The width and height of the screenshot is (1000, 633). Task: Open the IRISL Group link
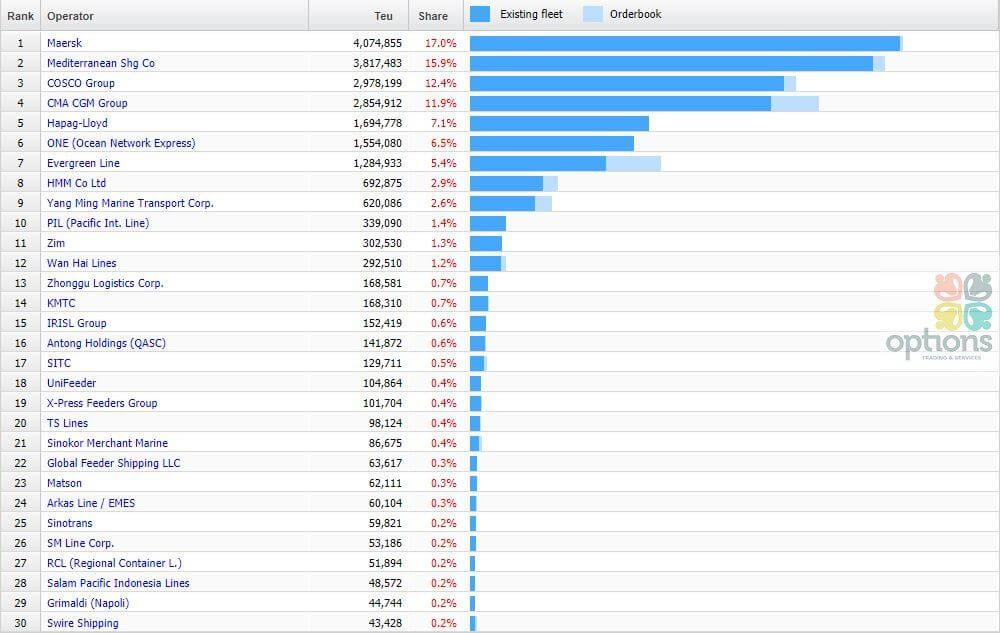coord(77,323)
